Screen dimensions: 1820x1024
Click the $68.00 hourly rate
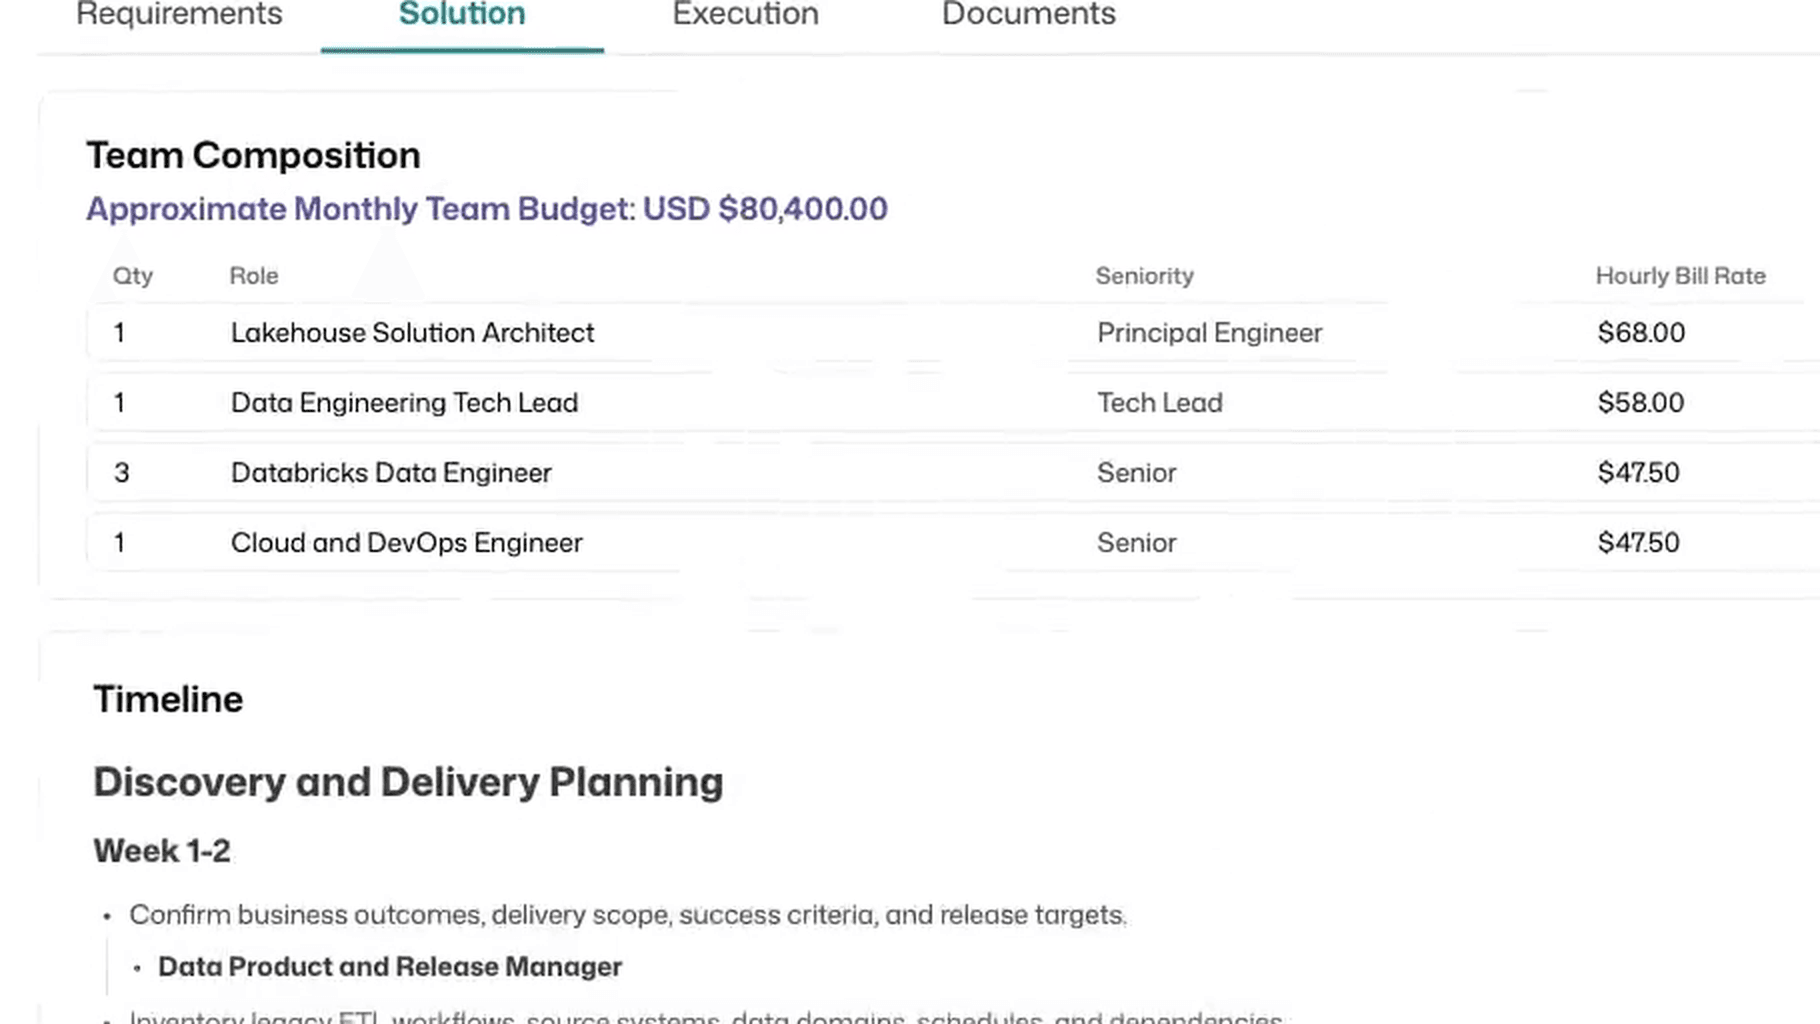click(1641, 333)
